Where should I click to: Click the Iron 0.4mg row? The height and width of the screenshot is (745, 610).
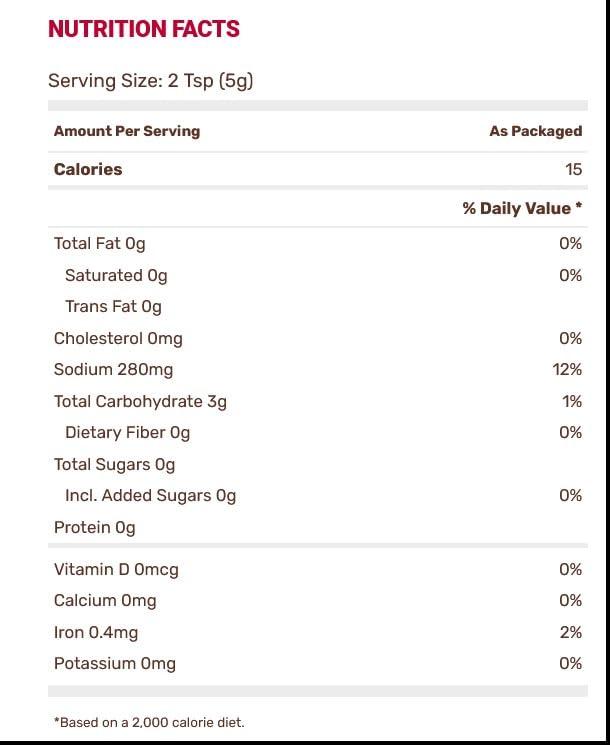[x=96, y=632]
